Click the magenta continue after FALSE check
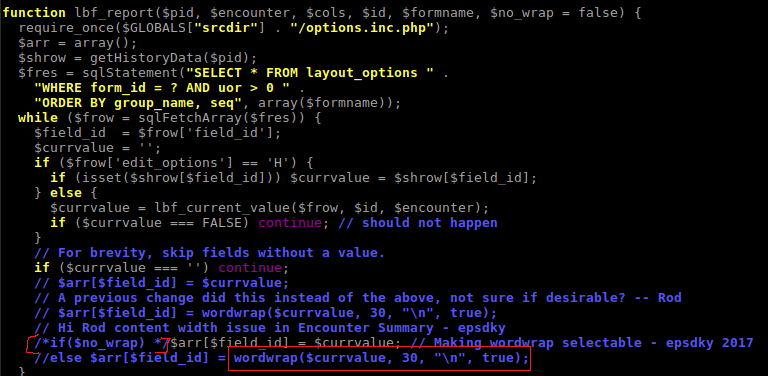Viewport: 768px width, 376px height. [290, 223]
